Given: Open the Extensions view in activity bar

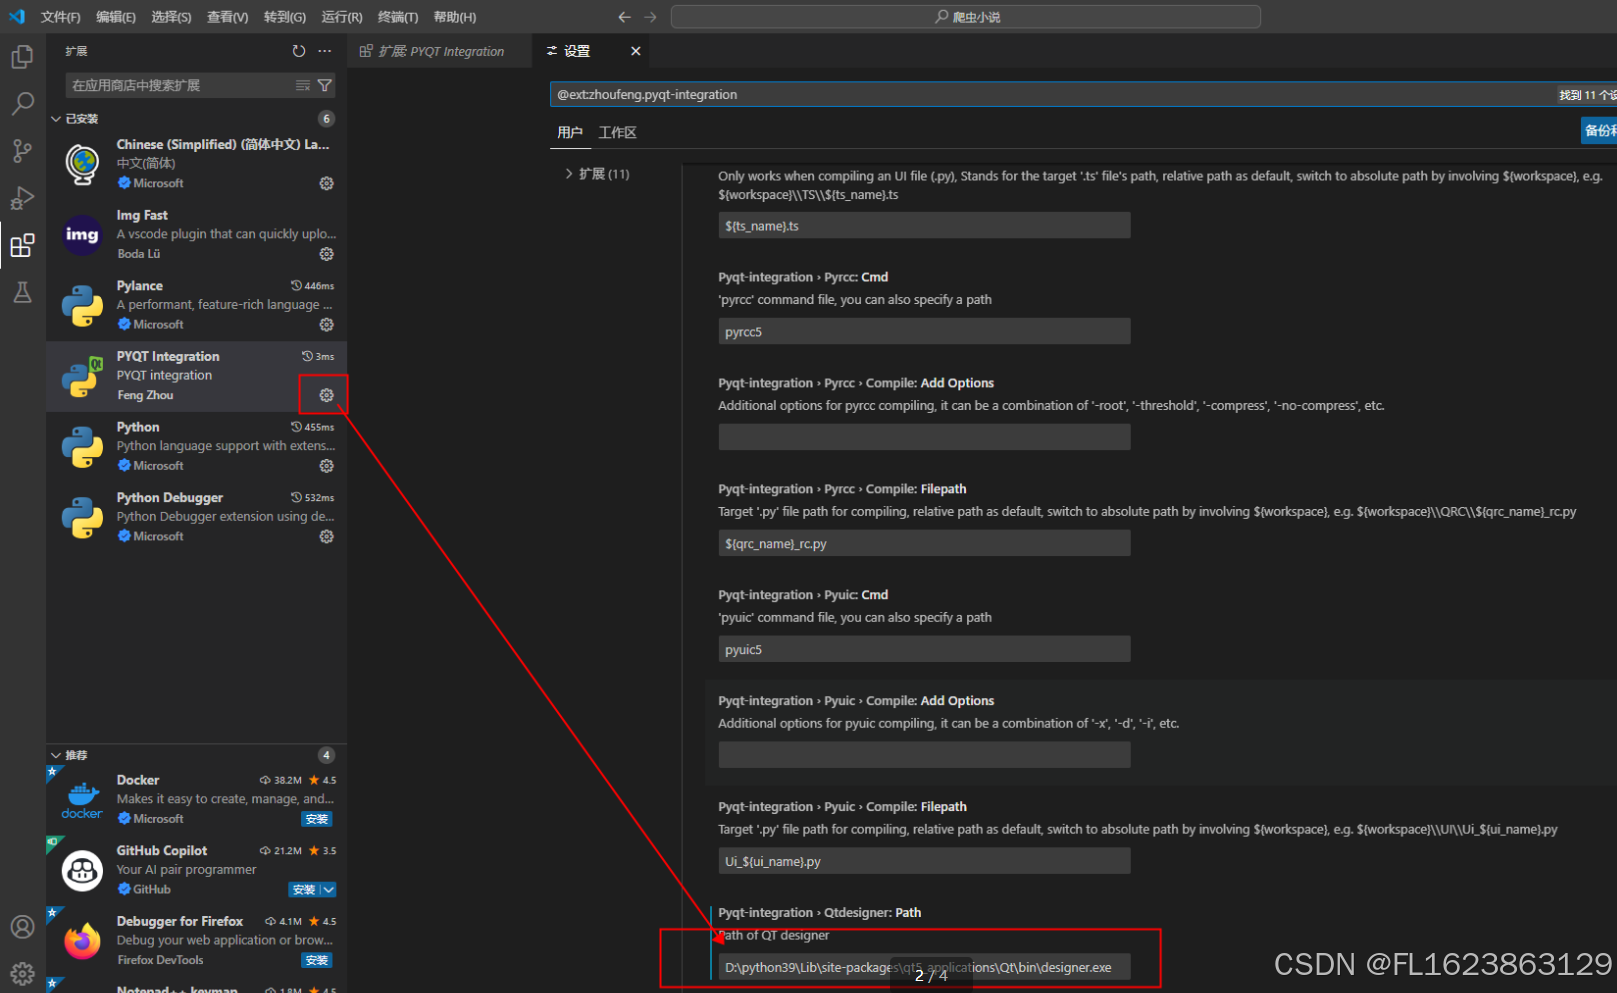Looking at the screenshot, I should [22, 245].
